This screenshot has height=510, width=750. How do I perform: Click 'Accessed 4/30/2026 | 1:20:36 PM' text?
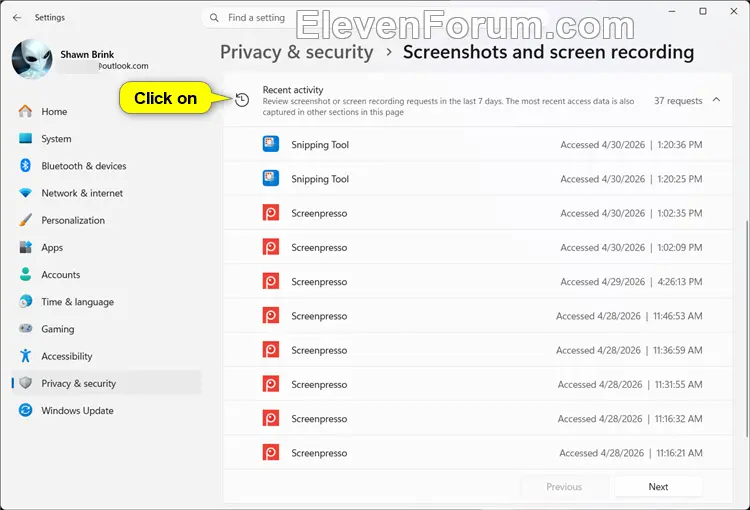(x=631, y=144)
